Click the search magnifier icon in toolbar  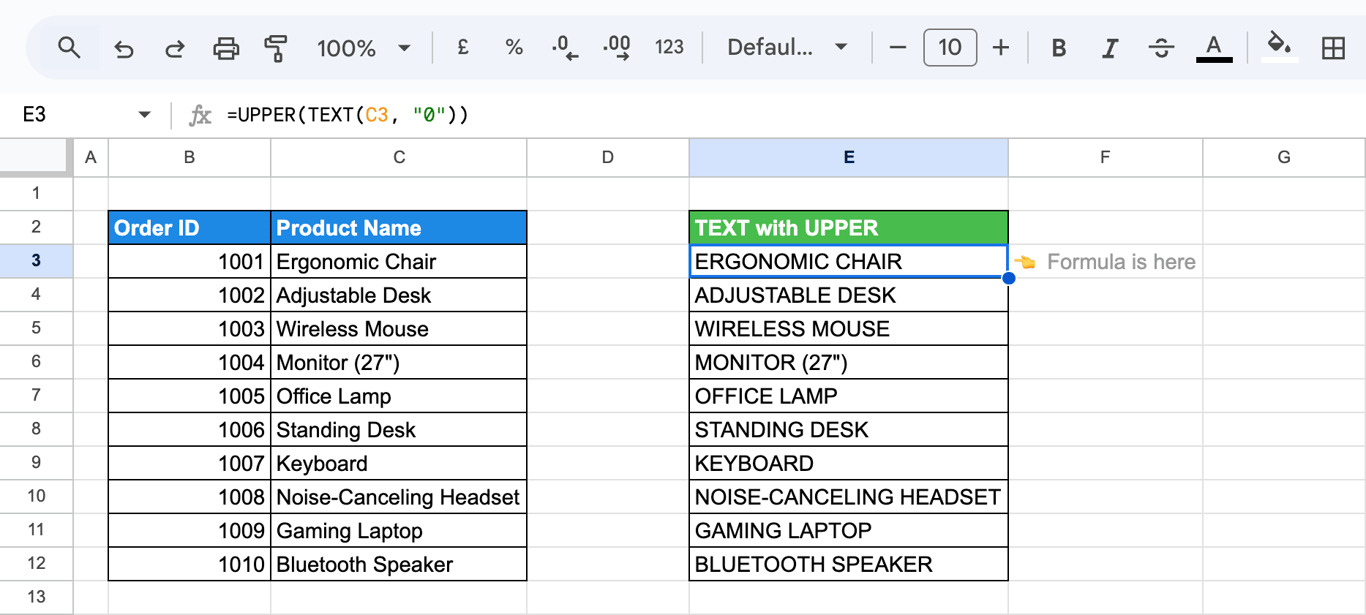[69, 47]
